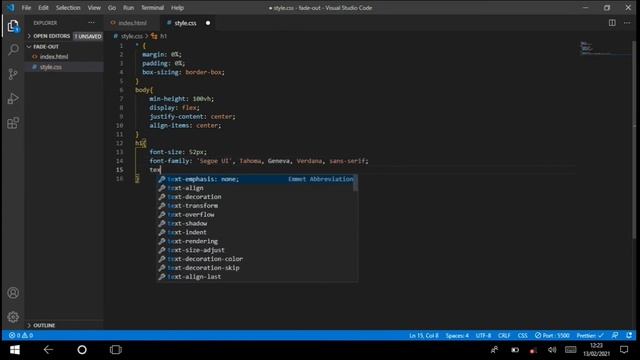Click Ln 15, Col cursor position status
This screenshot has height=360, width=640.
[424, 335]
